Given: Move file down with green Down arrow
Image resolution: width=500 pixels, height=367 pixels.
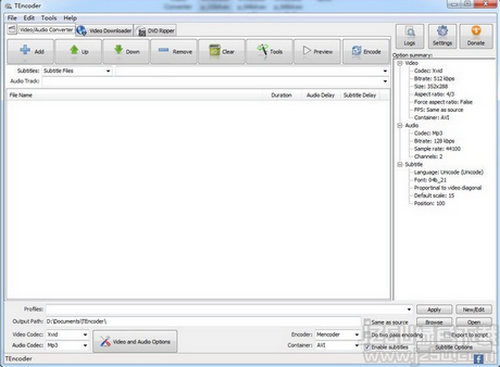Looking at the screenshot, I should click(x=126, y=51).
